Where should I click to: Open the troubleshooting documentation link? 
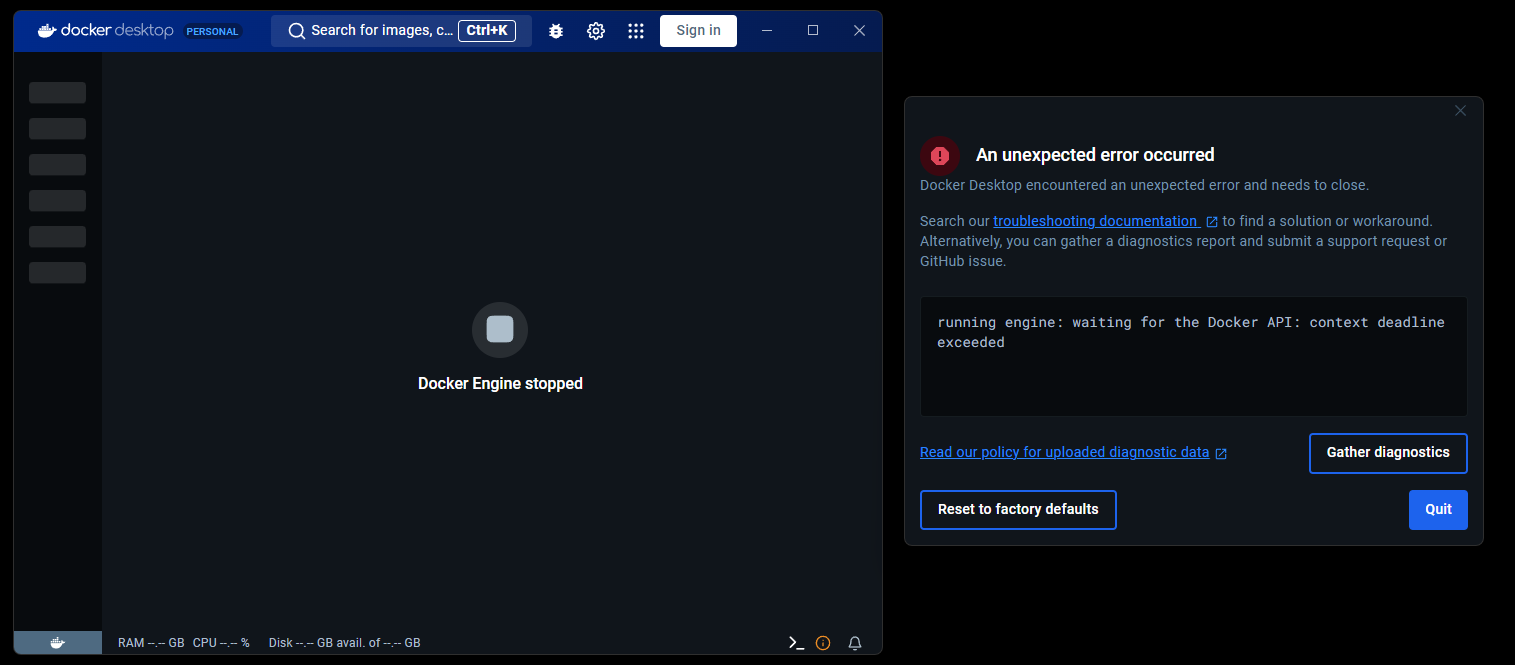1095,221
